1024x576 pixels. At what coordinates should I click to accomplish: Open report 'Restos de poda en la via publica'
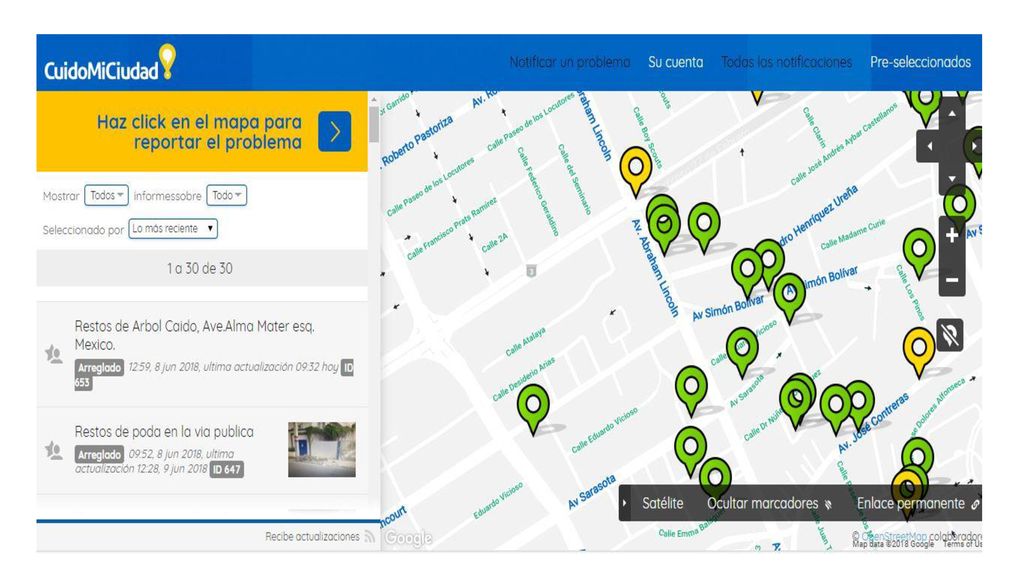pos(164,432)
